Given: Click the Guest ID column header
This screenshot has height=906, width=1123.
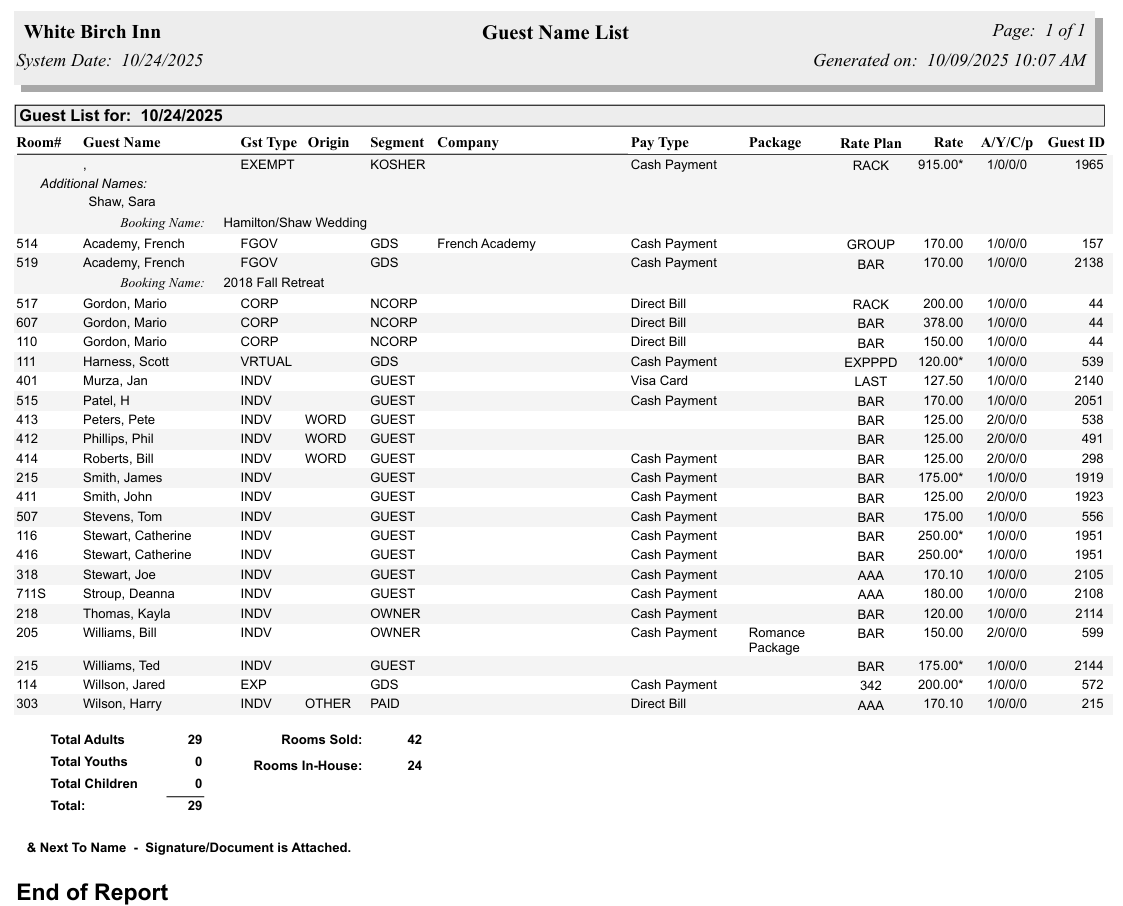Looking at the screenshot, I should pyautogui.click(x=1075, y=142).
